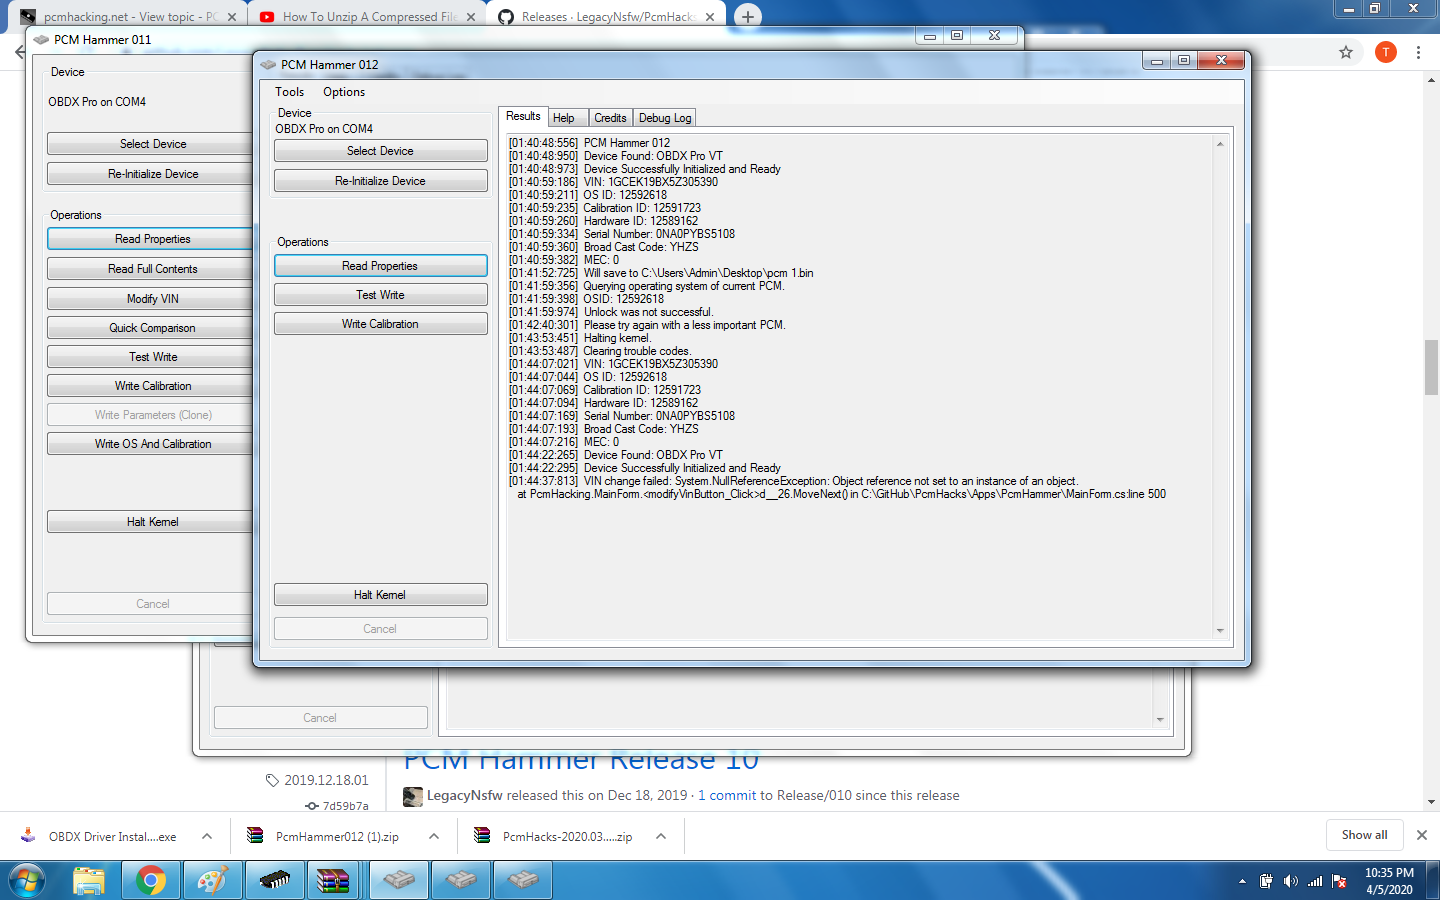The width and height of the screenshot is (1440, 900).
Task: Click the PCM Hammer 011 title bar icon
Action: pos(41,40)
